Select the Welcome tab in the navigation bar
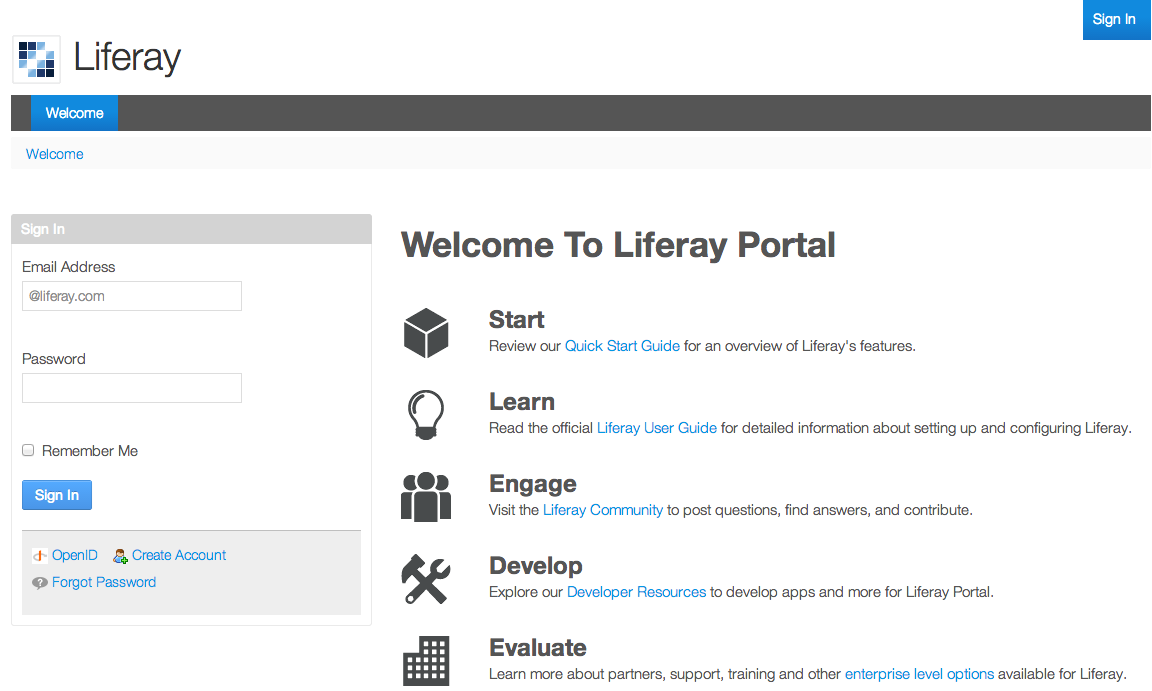The height and width of the screenshot is (691, 1152). (73, 113)
